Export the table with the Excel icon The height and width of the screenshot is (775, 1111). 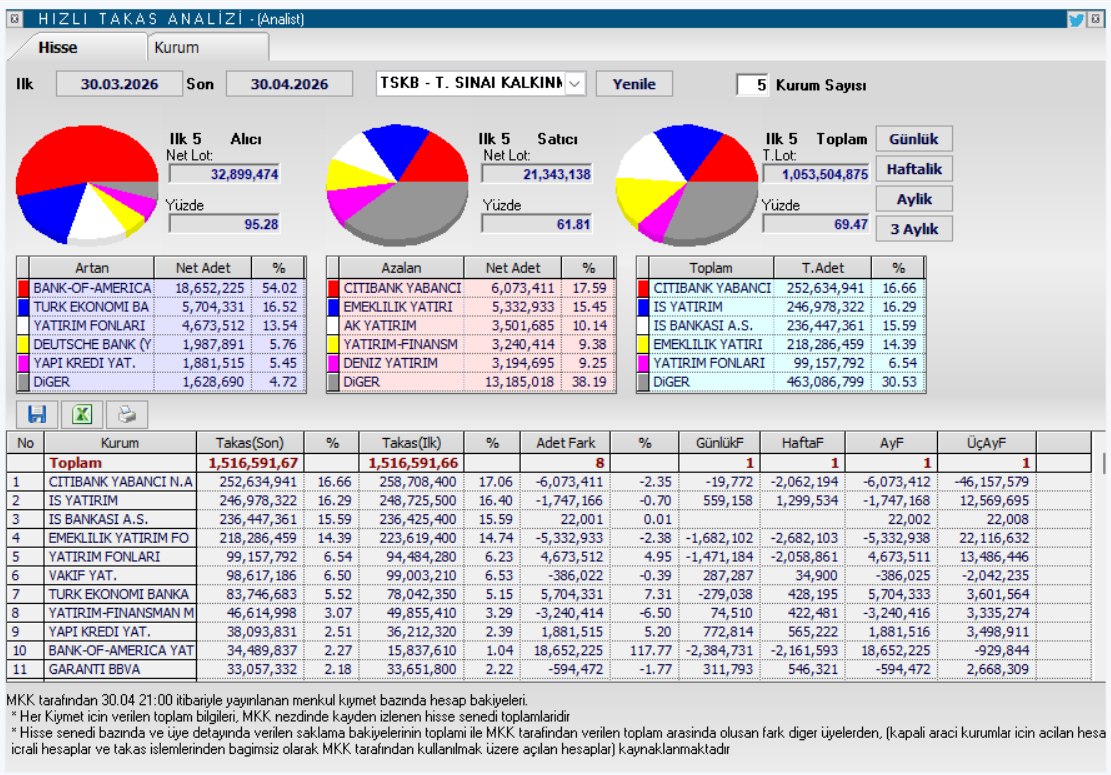82,414
